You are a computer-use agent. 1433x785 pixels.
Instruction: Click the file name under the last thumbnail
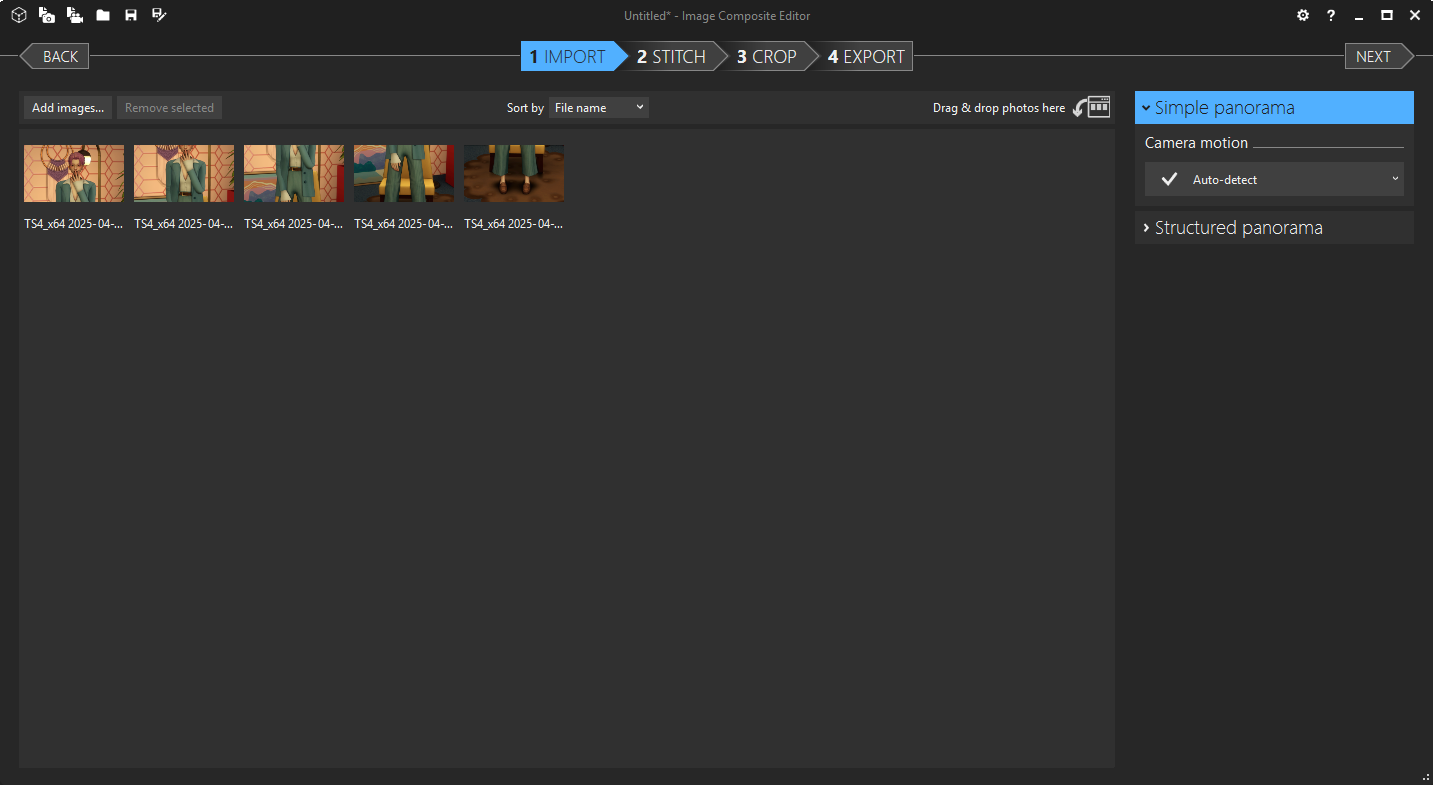[x=514, y=224]
